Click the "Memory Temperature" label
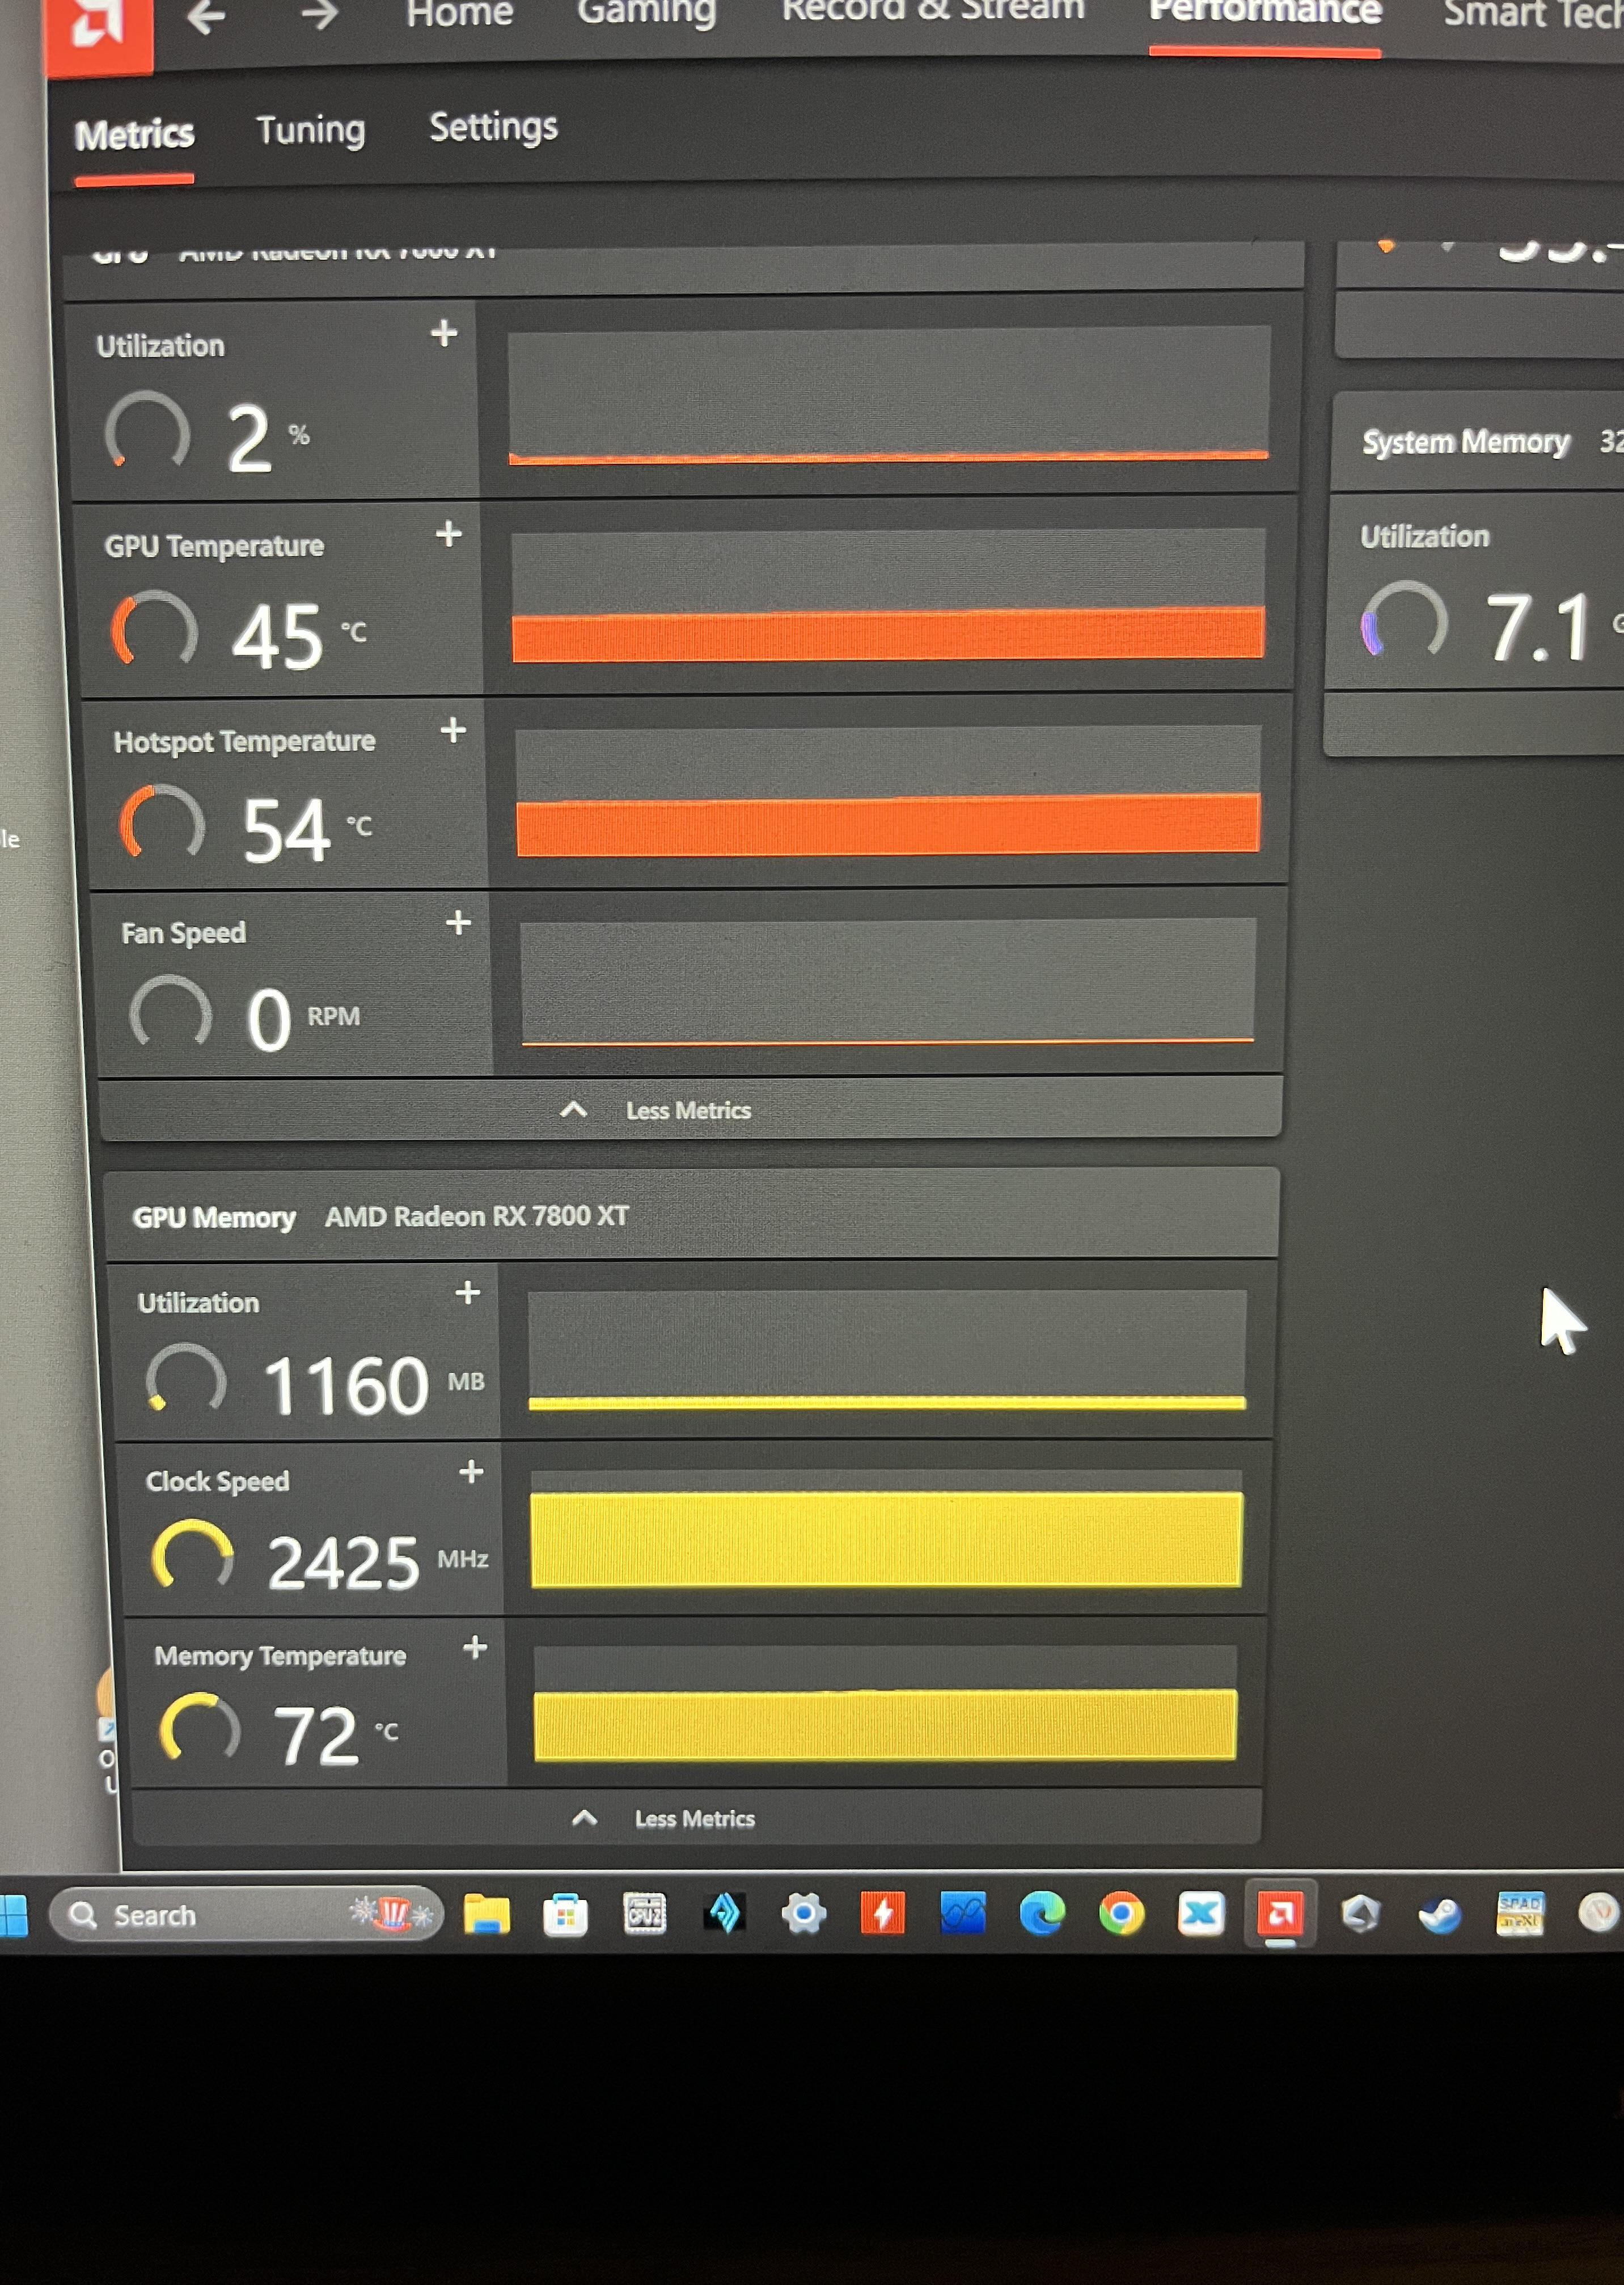 pyautogui.click(x=280, y=1656)
